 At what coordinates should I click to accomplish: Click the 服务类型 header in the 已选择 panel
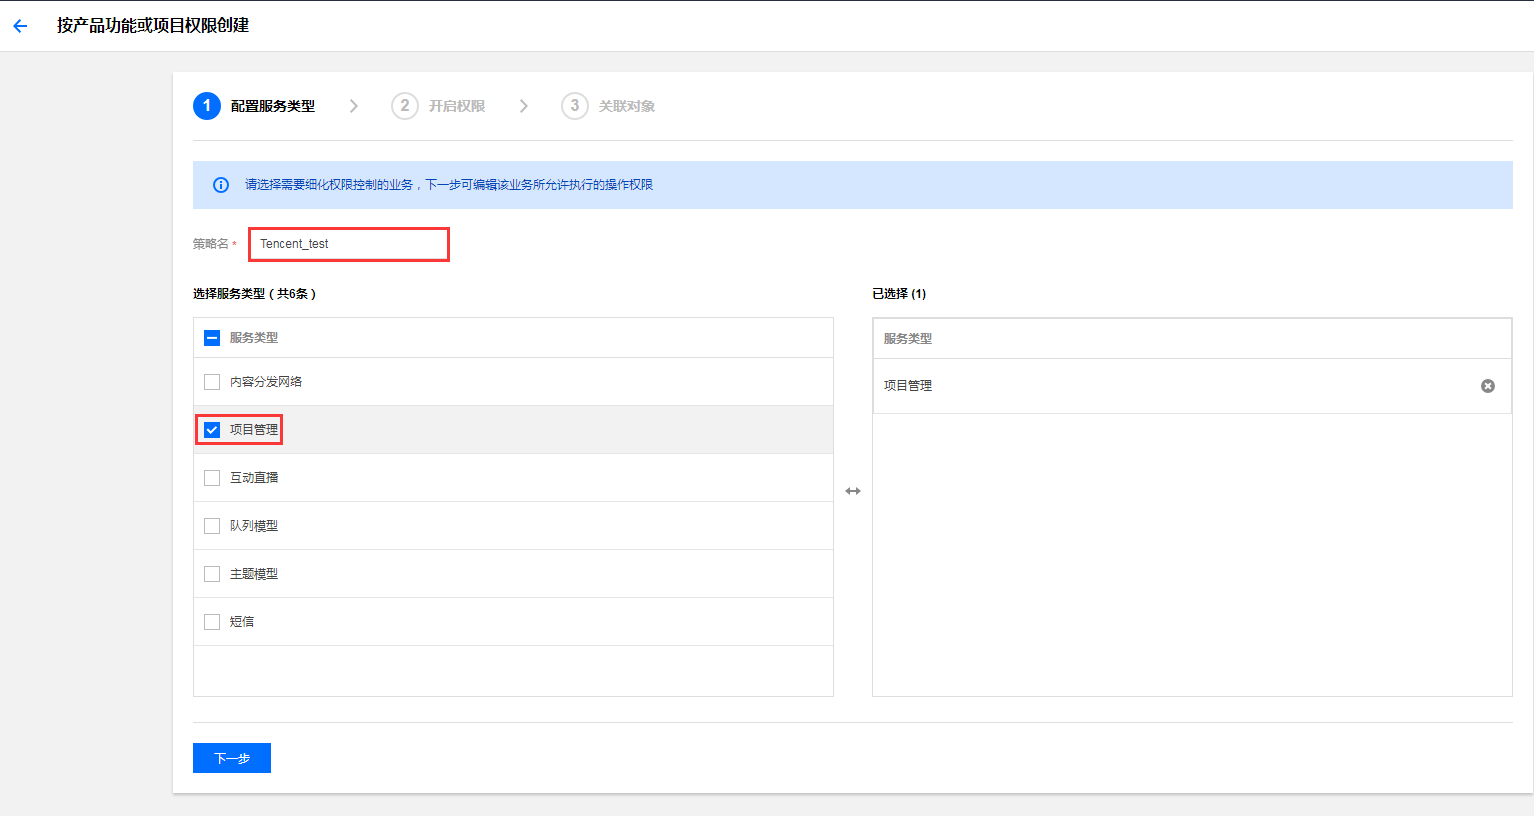[908, 339]
